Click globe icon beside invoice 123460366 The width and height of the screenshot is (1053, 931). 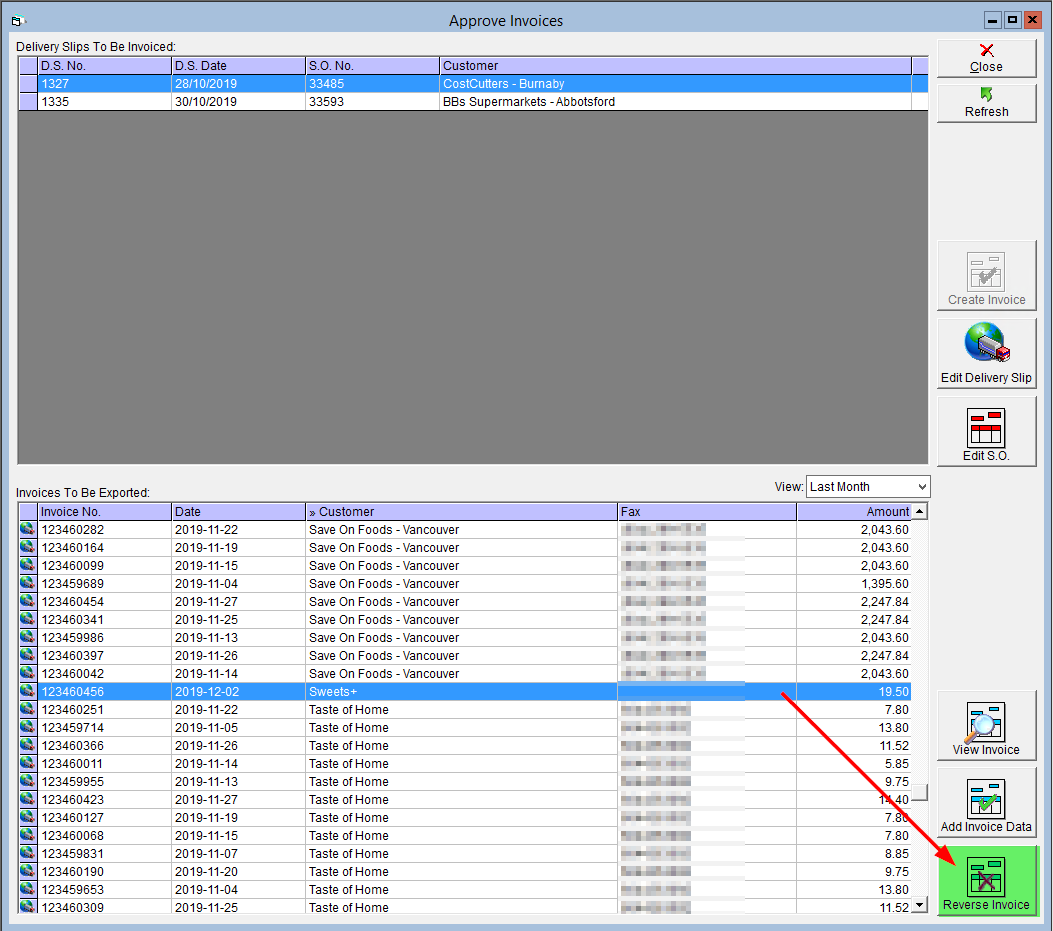[28, 746]
